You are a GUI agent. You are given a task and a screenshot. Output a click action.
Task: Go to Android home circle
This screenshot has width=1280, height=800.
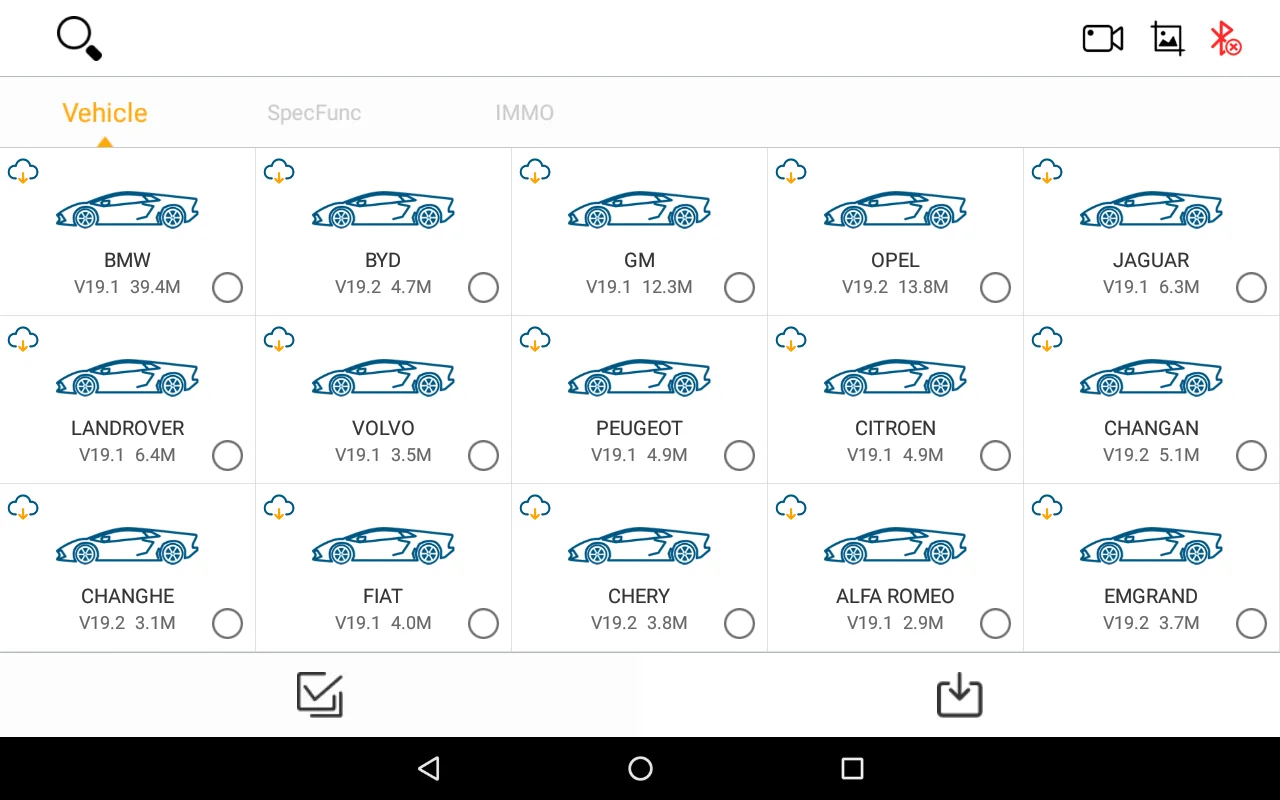tap(640, 768)
